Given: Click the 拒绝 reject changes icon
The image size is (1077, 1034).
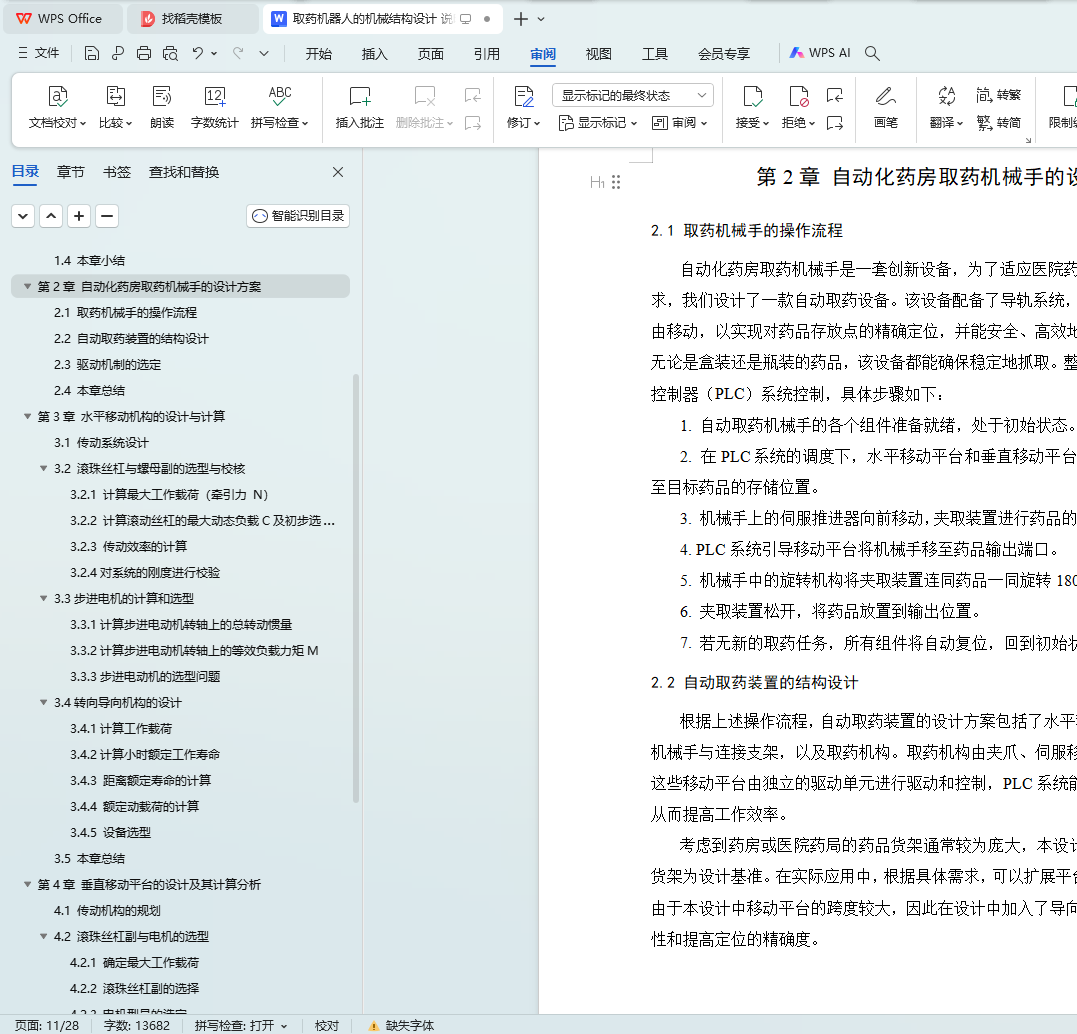Looking at the screenshot, I should (x=798, y=97).
